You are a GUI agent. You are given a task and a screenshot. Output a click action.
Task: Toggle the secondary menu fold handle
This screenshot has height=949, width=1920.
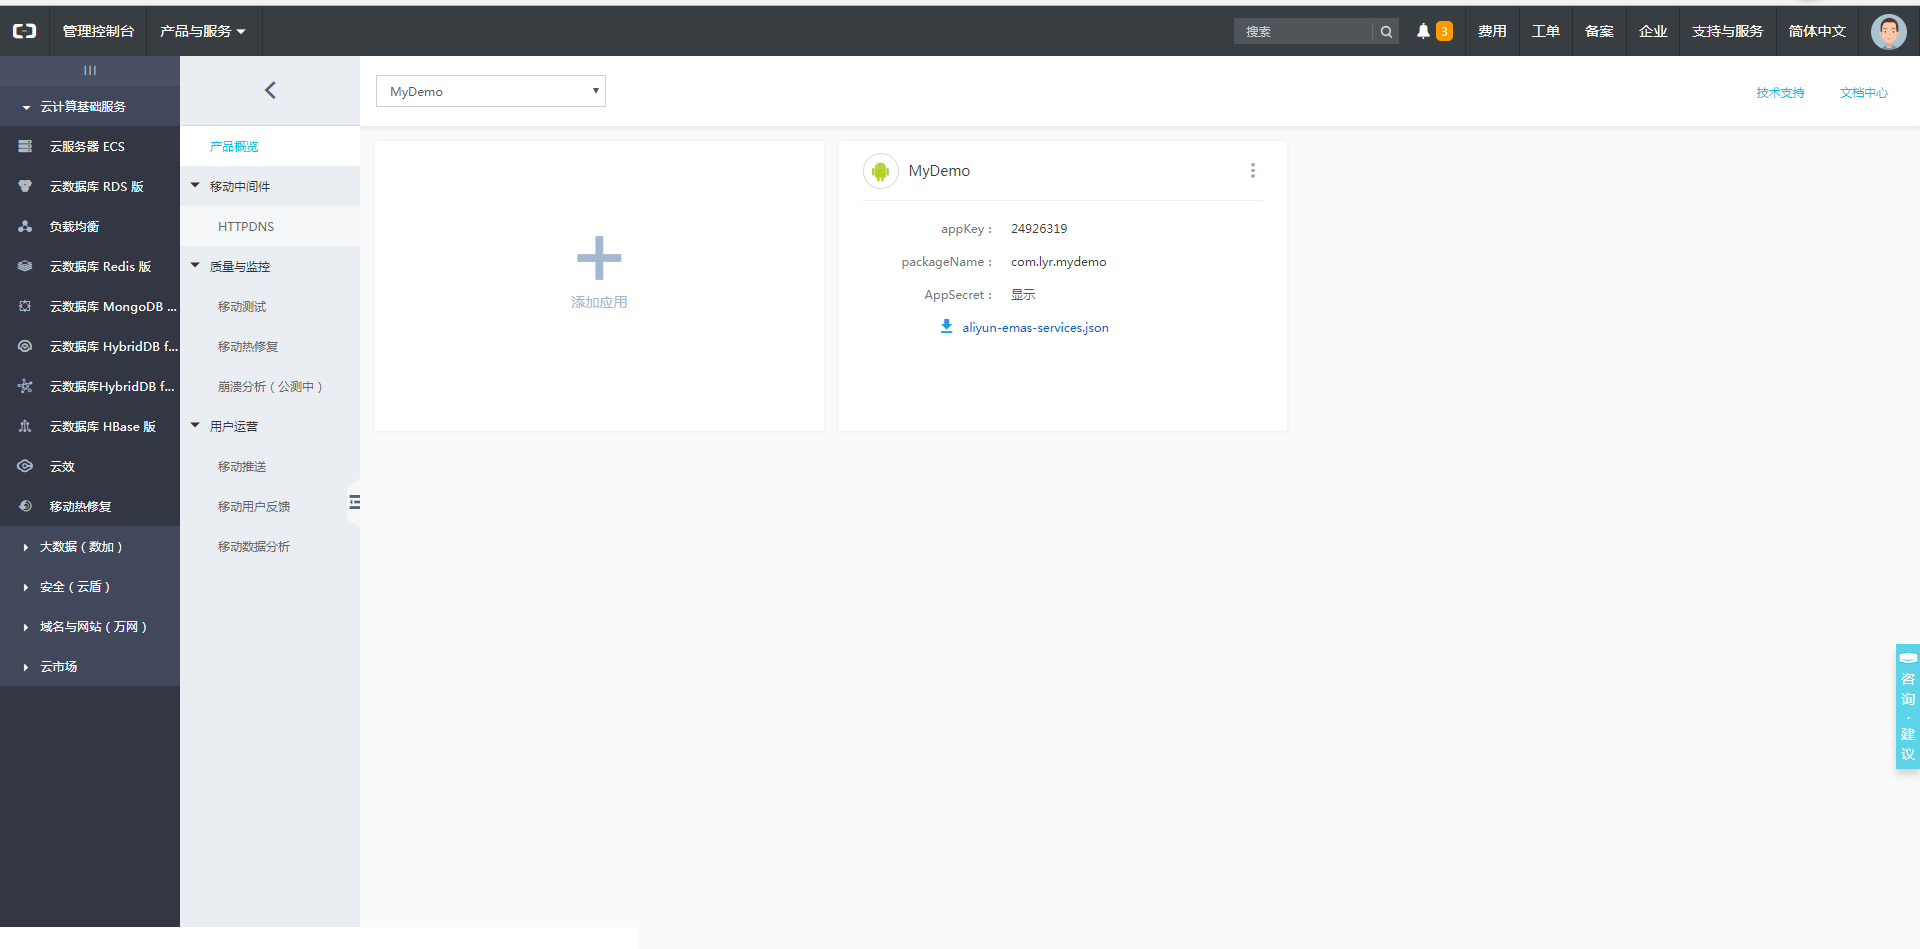pos(354,502)
